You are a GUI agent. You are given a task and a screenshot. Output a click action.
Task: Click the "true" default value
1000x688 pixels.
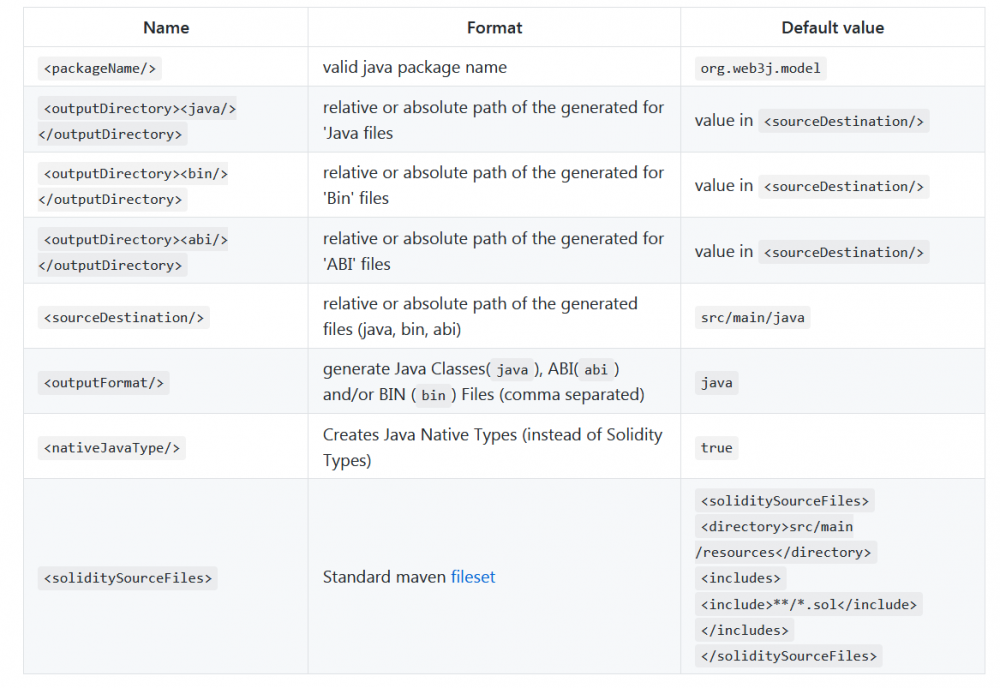click(716, 448)
